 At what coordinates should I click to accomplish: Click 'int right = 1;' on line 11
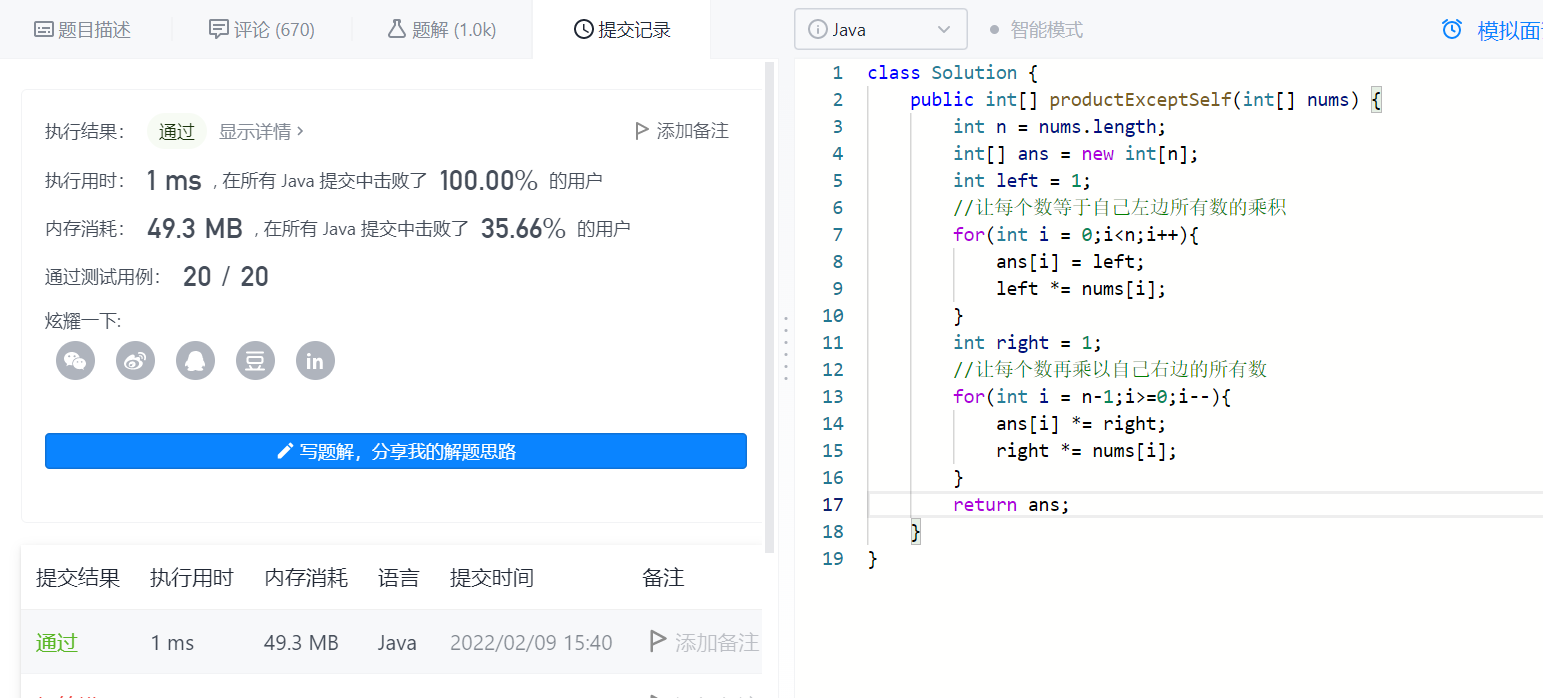tap(1027, 343)
